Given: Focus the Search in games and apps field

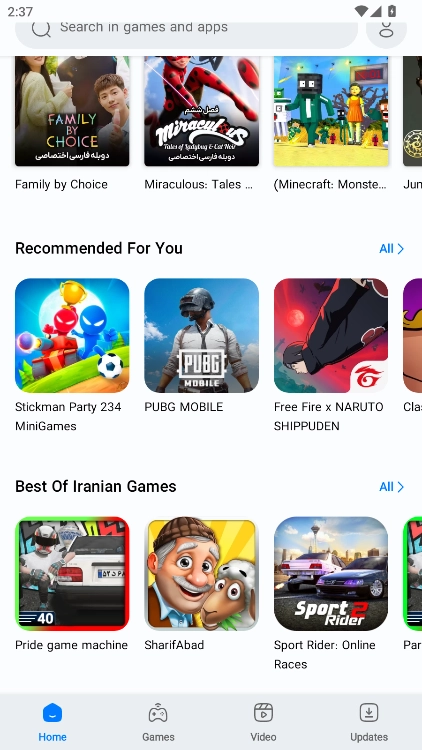Looking at the screenshot, I should tap(187, 33).
